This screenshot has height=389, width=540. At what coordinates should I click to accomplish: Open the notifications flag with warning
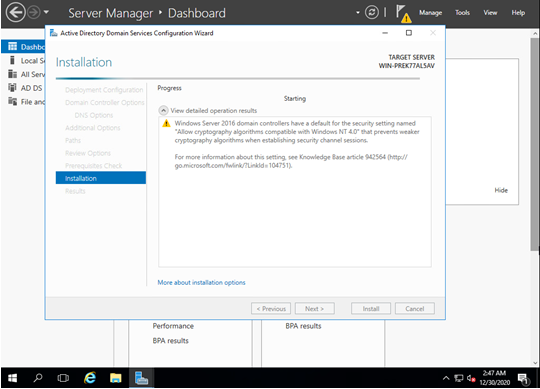[403, 13]
